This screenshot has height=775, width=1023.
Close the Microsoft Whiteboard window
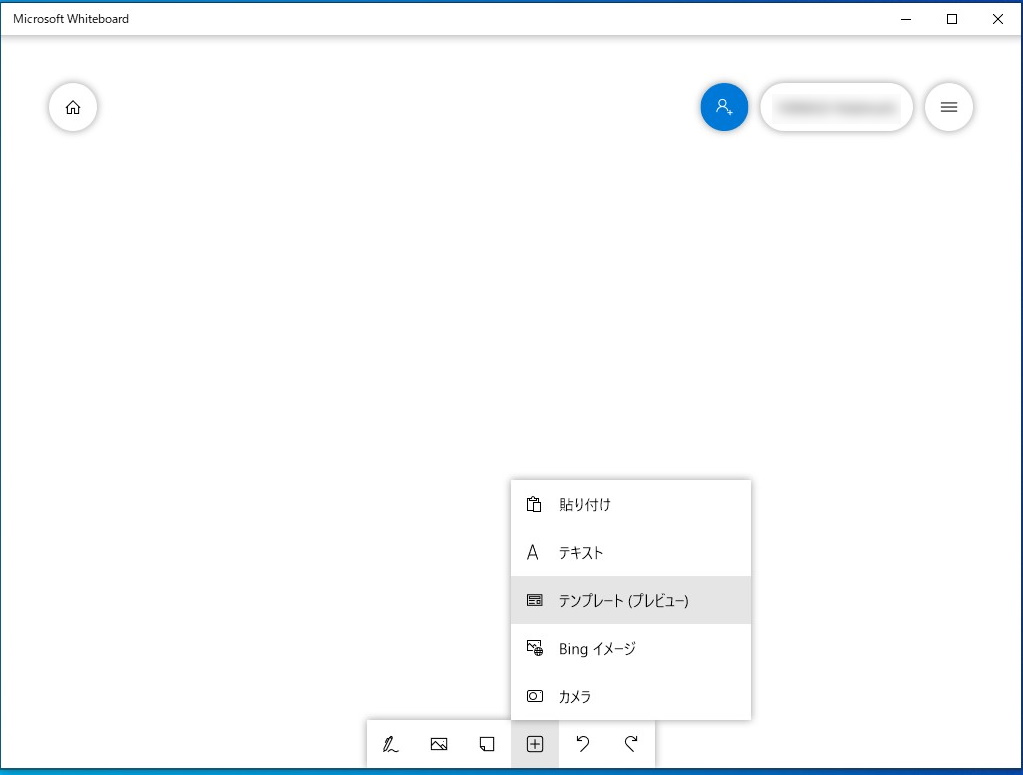998,18
